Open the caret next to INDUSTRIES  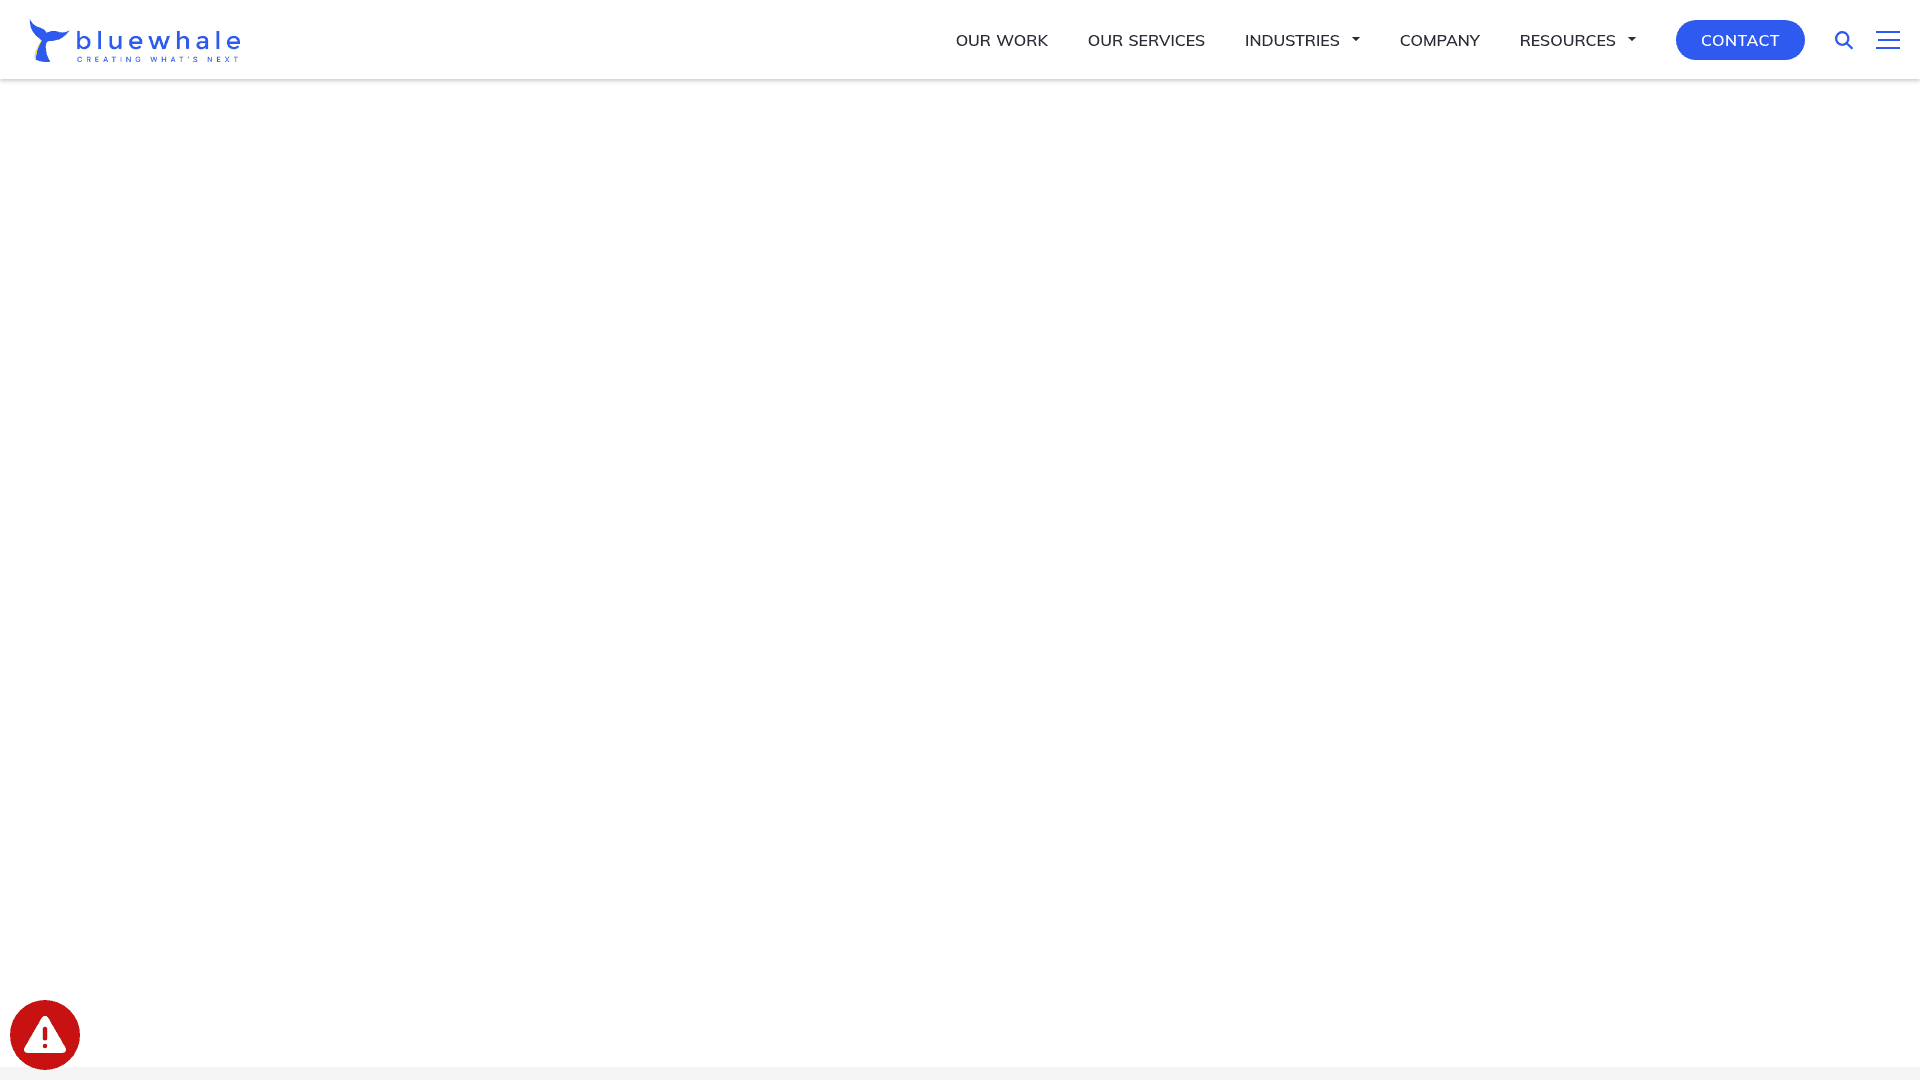(1355, 40)
